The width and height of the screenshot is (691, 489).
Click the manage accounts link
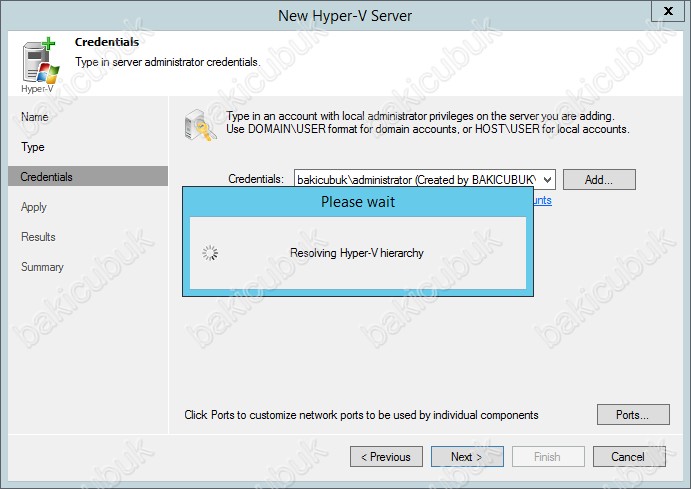(x=543, y=200)
